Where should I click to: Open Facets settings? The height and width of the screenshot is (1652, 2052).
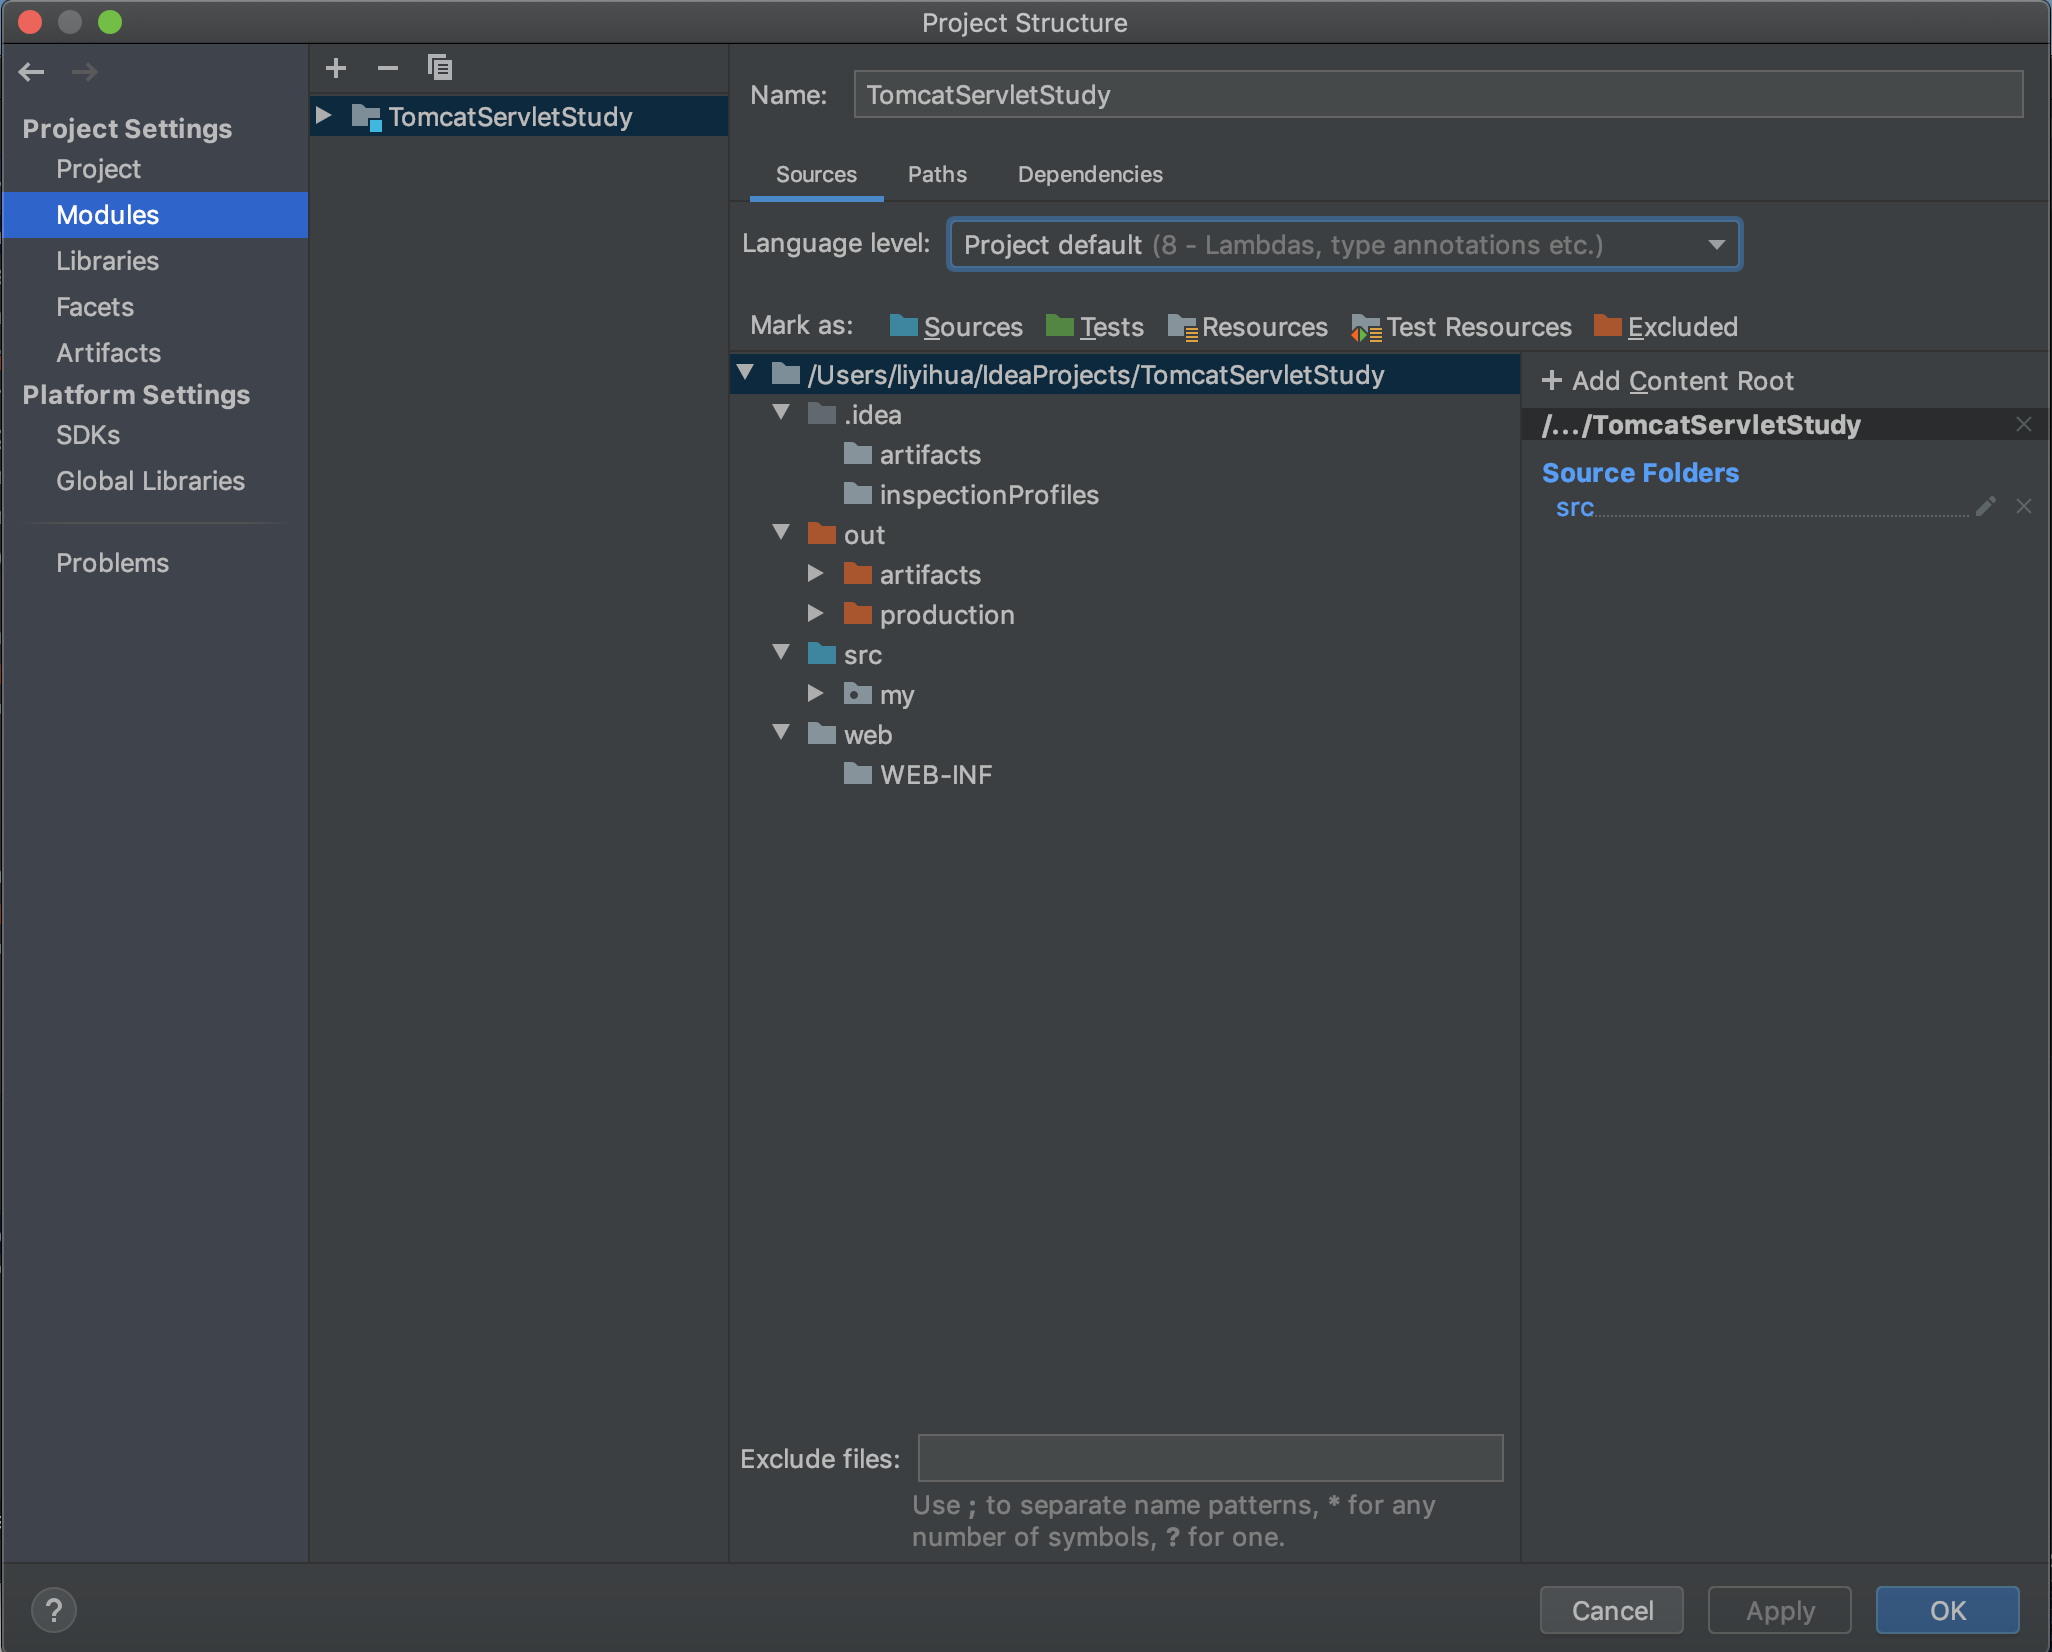coord(95,307)
